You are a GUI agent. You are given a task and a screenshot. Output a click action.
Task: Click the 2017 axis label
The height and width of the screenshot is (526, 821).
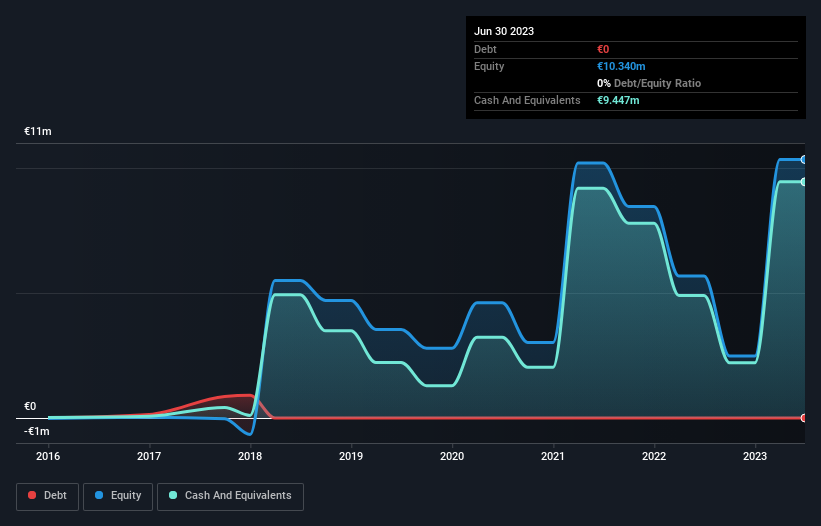149,456
